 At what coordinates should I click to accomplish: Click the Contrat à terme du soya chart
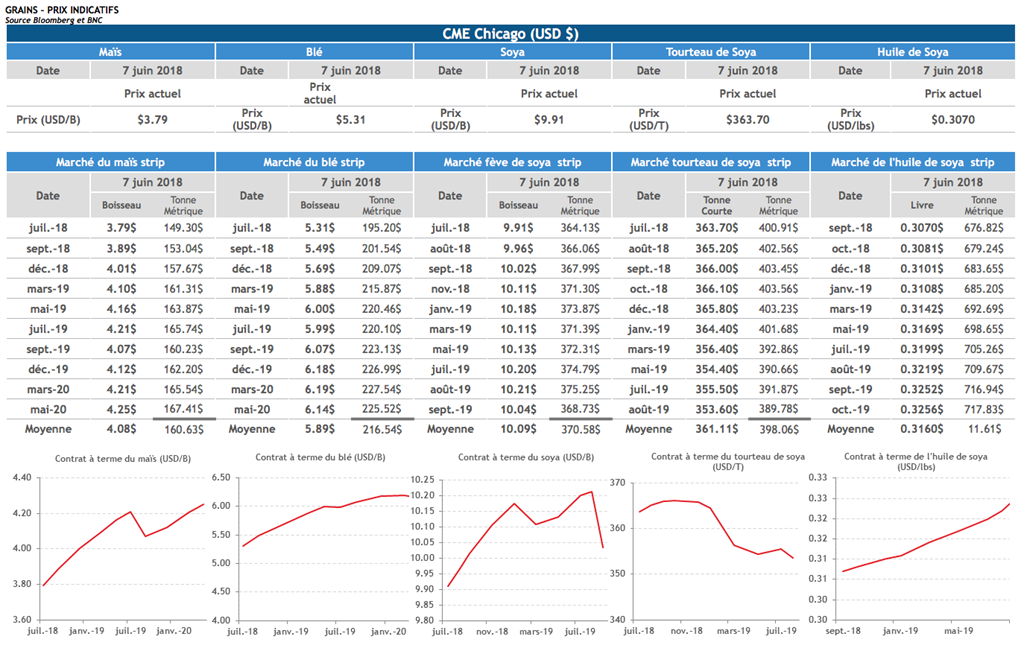click(x=520, y=545)
